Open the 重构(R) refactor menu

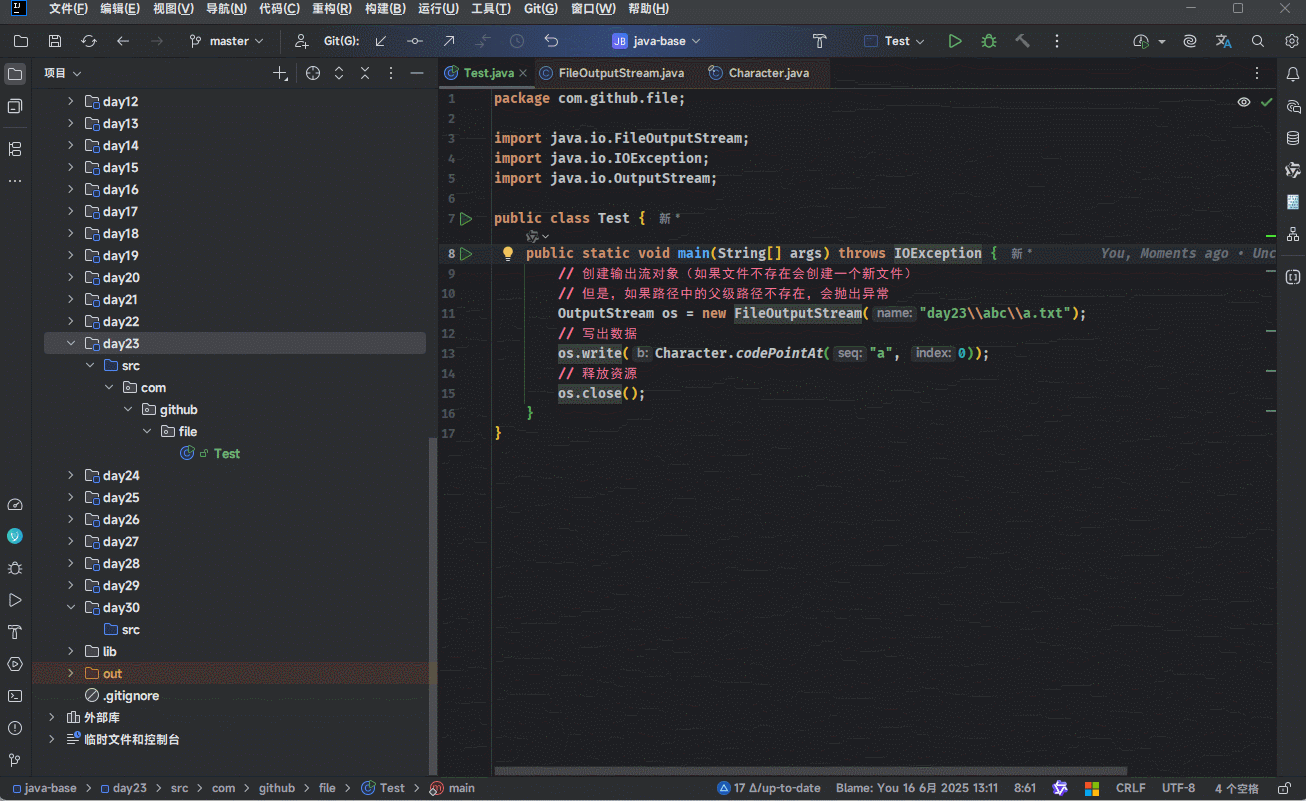pos(331,9)
